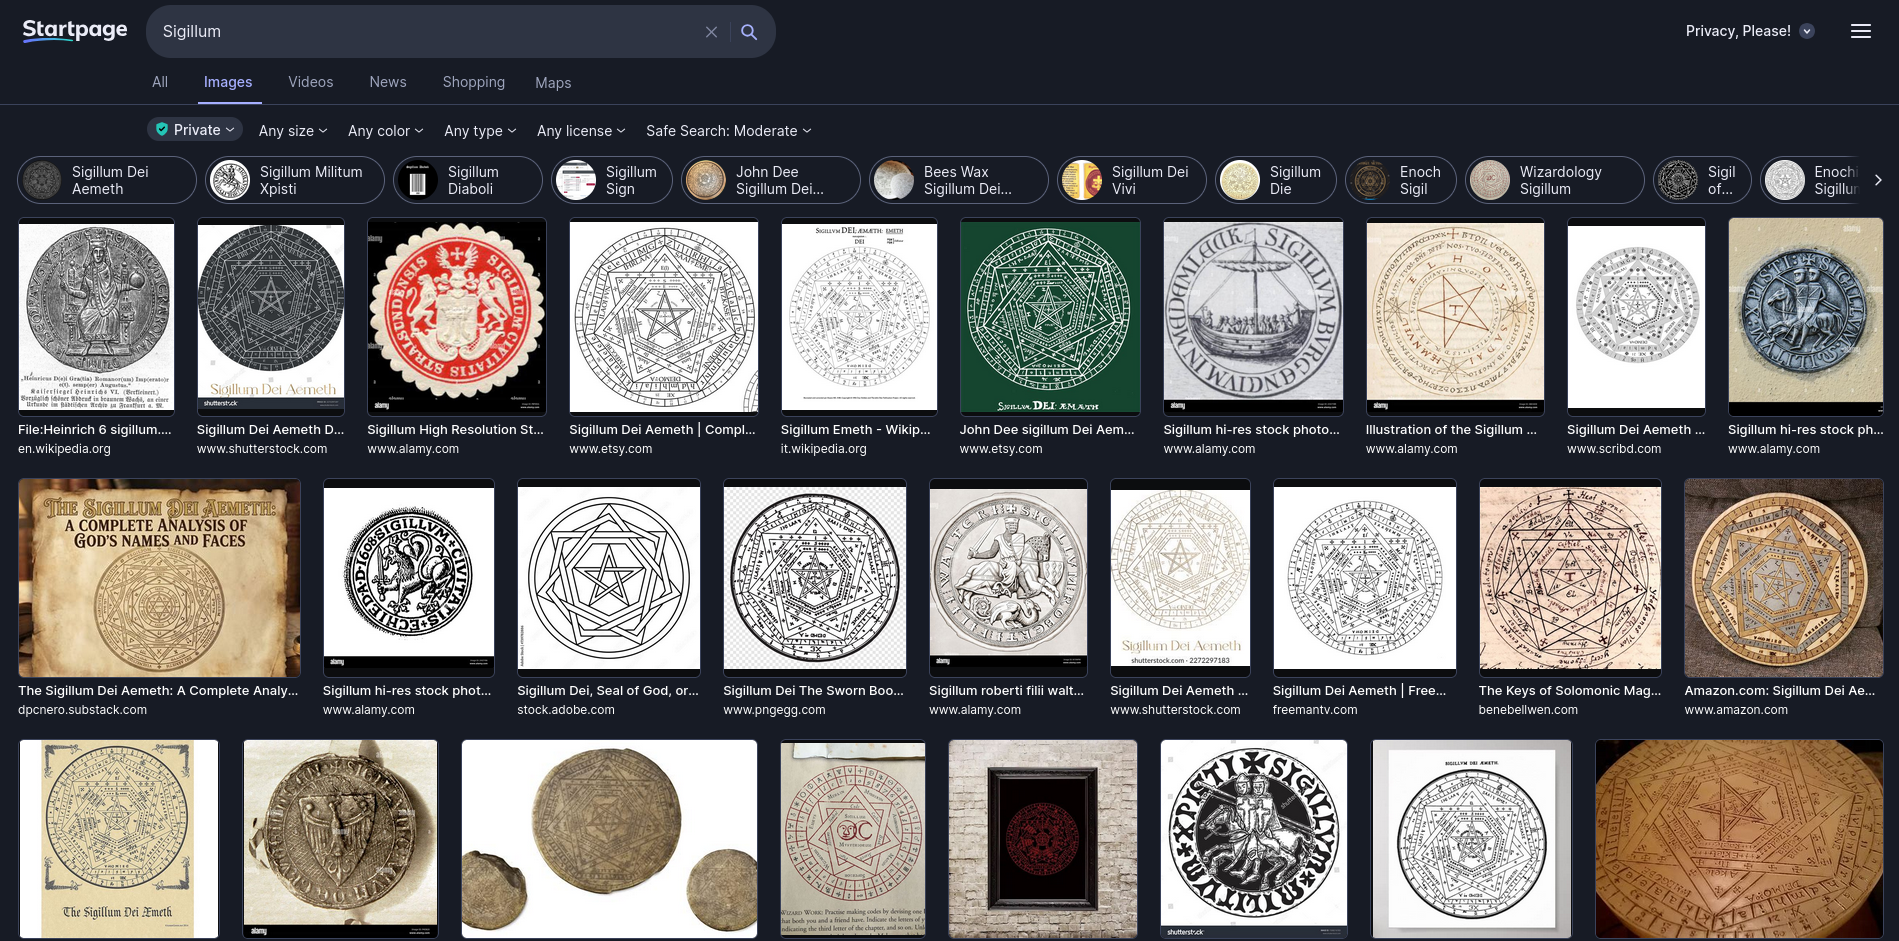The image size is (1899, 941).
Task: Select the Sigillum Sign chip
Action: point(612,180)
